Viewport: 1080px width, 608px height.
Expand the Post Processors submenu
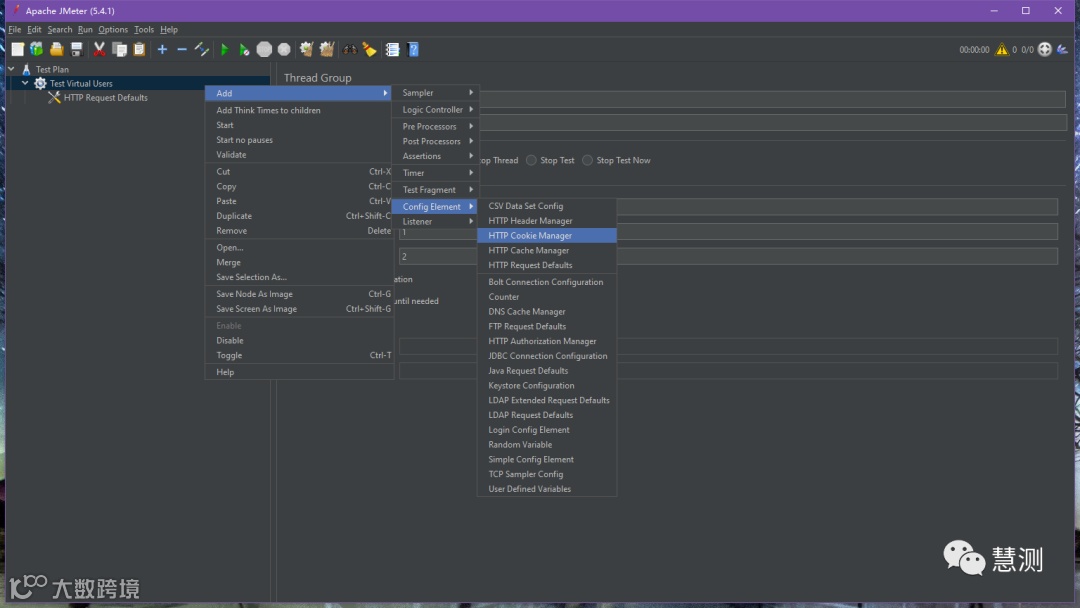point(435,141)
